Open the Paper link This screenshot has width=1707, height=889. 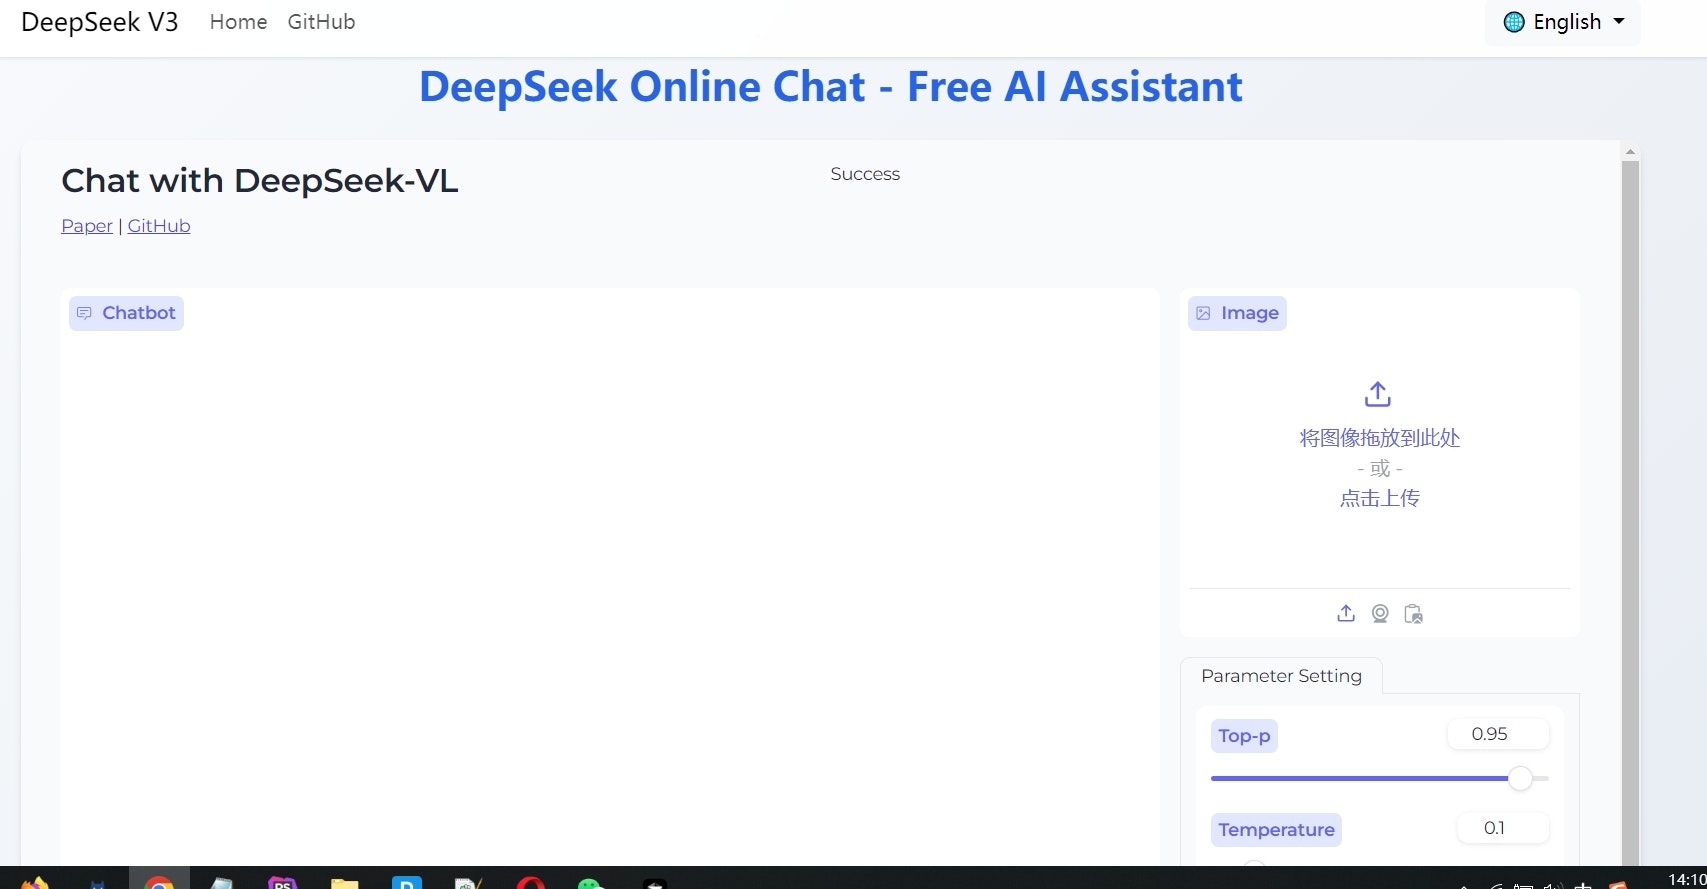click(87, 226)
